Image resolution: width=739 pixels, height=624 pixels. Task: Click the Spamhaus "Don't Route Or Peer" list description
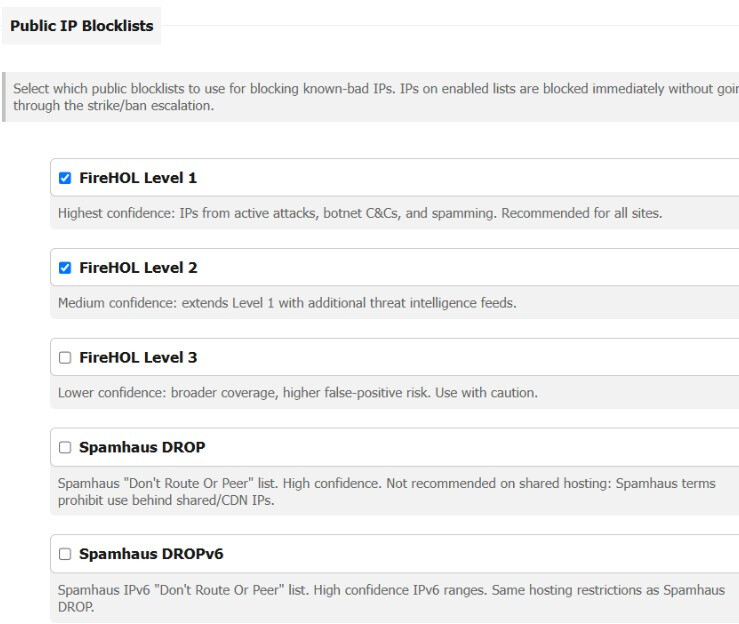pos(386,492)
